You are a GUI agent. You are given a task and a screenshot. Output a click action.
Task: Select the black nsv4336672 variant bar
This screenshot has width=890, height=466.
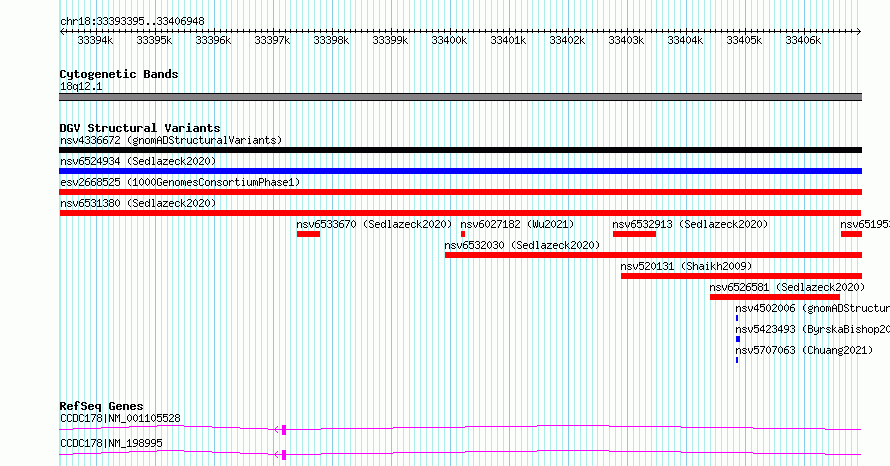[x=460, y=150]
